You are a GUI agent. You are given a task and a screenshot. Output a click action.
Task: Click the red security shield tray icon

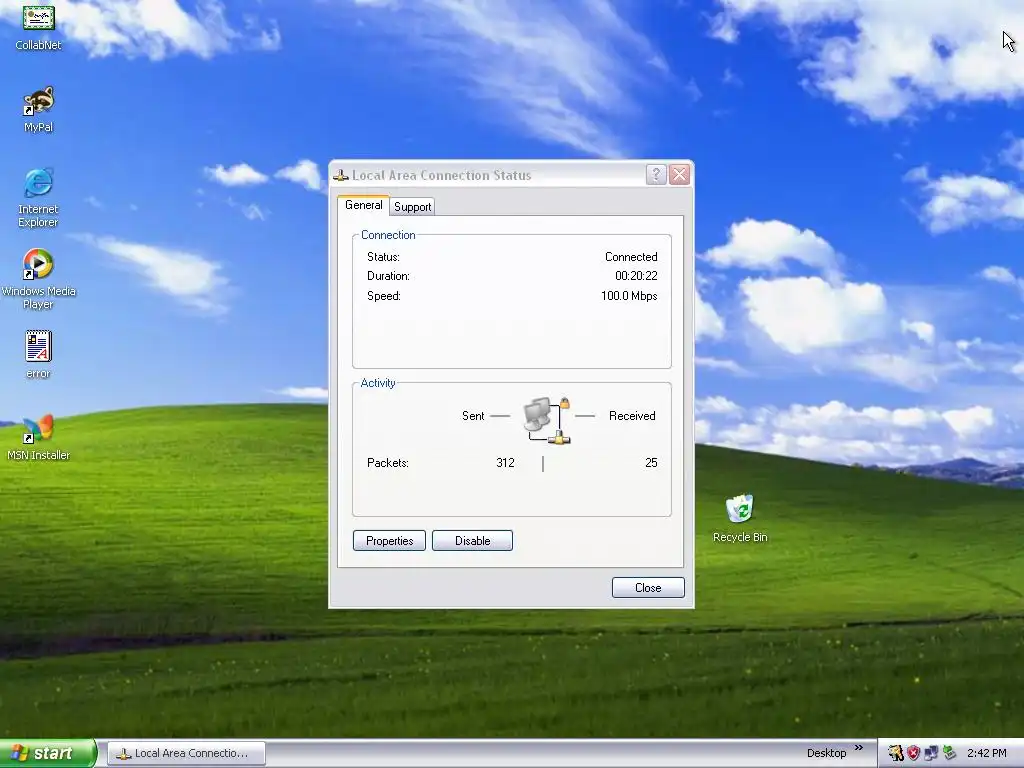pyautogui.click(x=913, y=753)
